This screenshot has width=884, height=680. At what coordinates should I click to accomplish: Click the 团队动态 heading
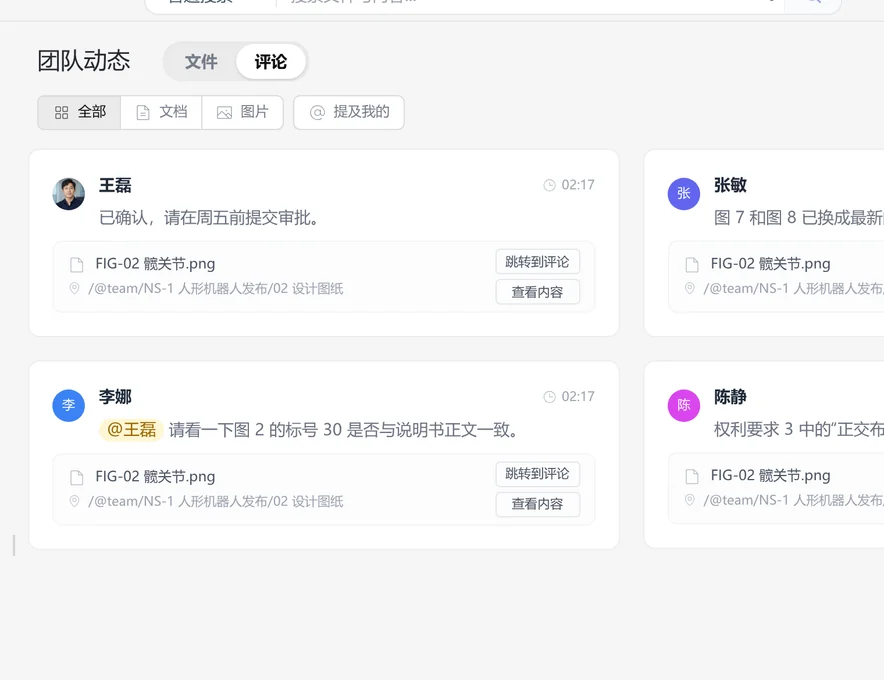(x=84, y=61)
